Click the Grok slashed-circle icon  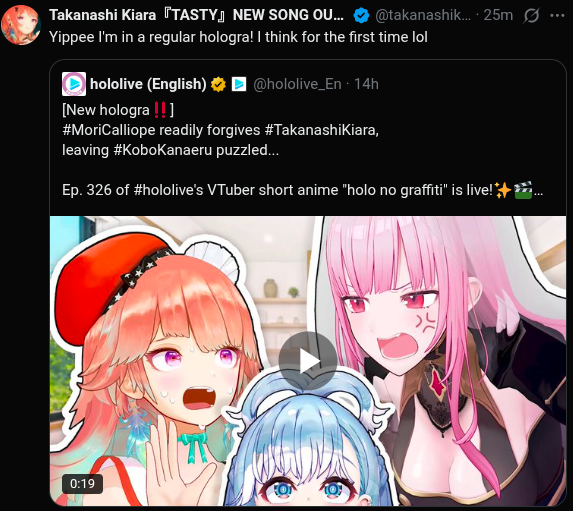531,16
